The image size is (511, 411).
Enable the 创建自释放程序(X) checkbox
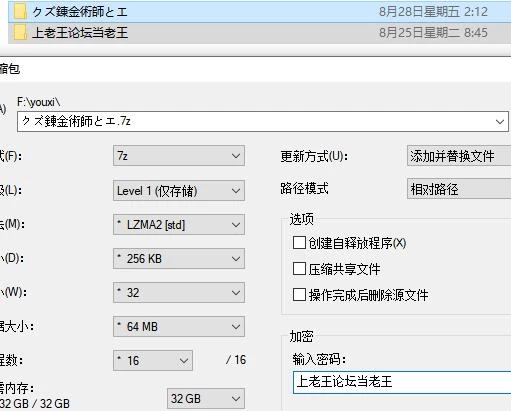299,243
